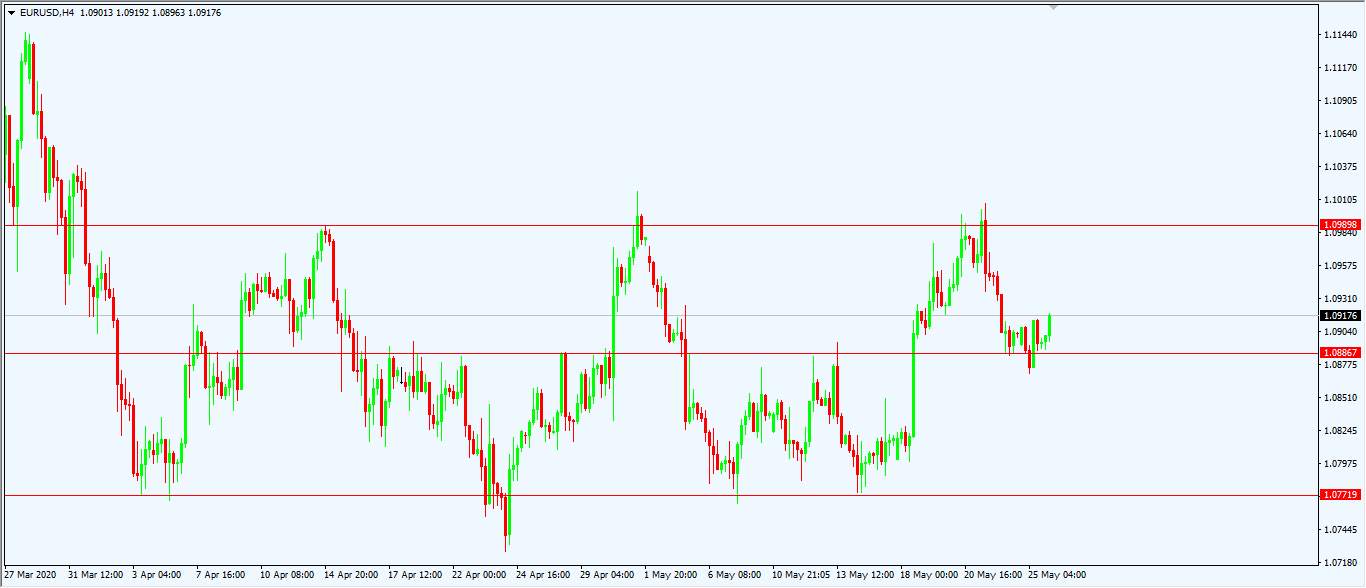1366x588 pixels.
Task: Click the 1.07180 price axis label
Action: coord(1340,563)
